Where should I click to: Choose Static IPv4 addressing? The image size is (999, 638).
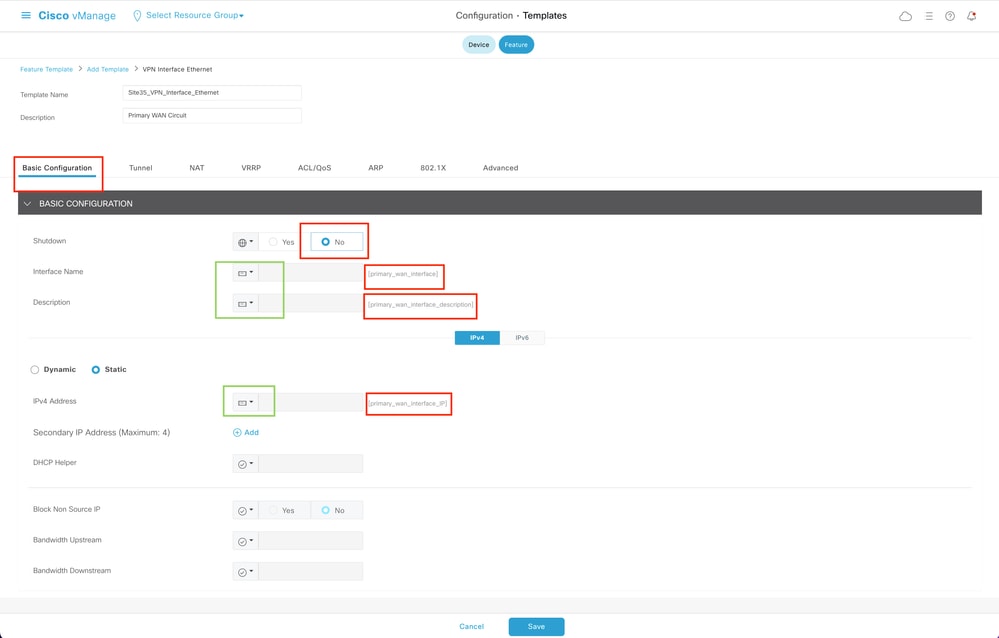(108, 370)
